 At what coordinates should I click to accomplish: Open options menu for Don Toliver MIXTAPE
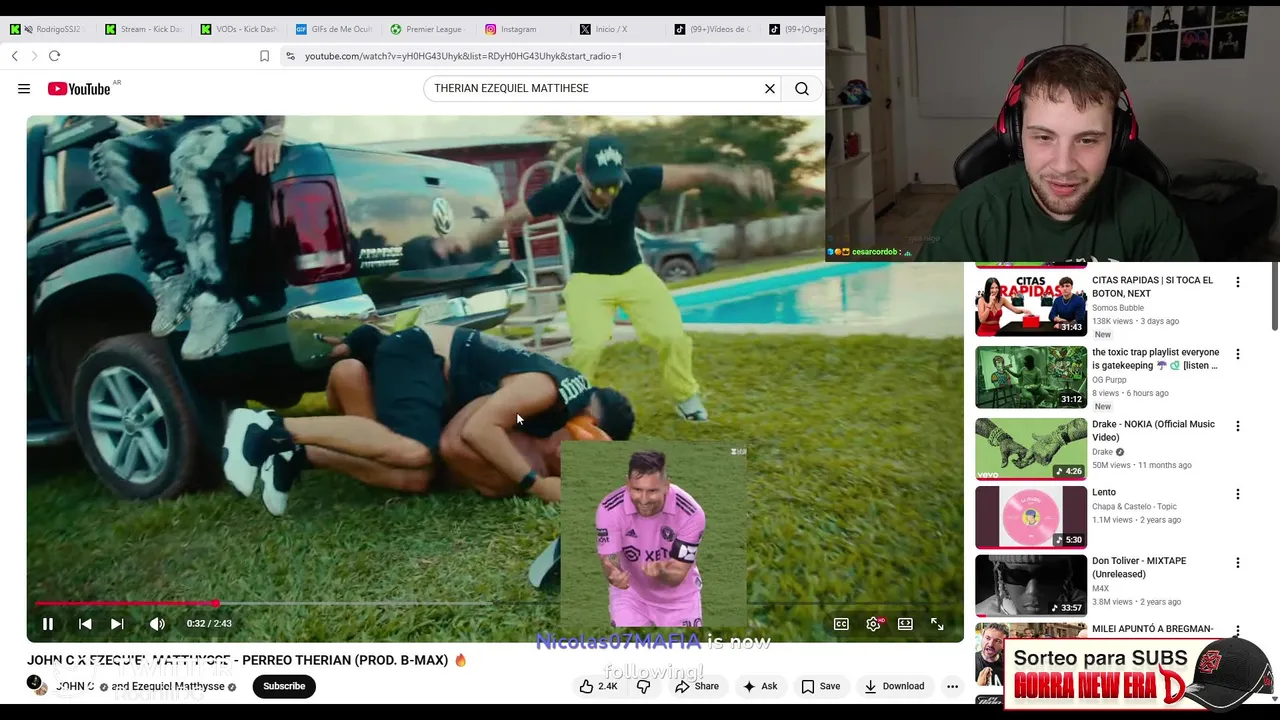click(x=1238, y=563)
